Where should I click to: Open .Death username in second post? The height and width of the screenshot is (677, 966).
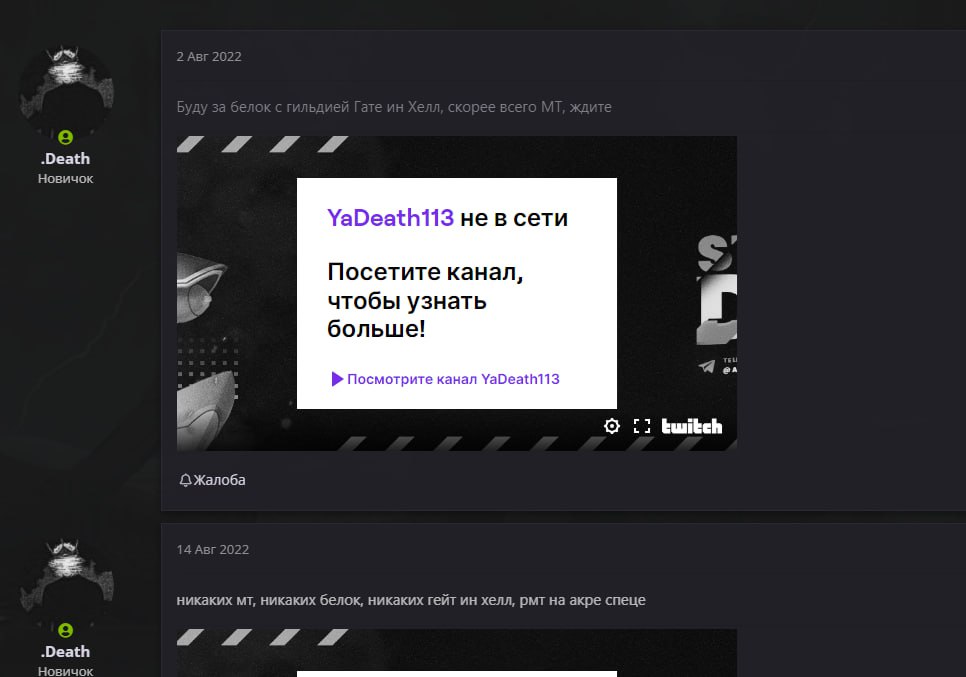65,651
